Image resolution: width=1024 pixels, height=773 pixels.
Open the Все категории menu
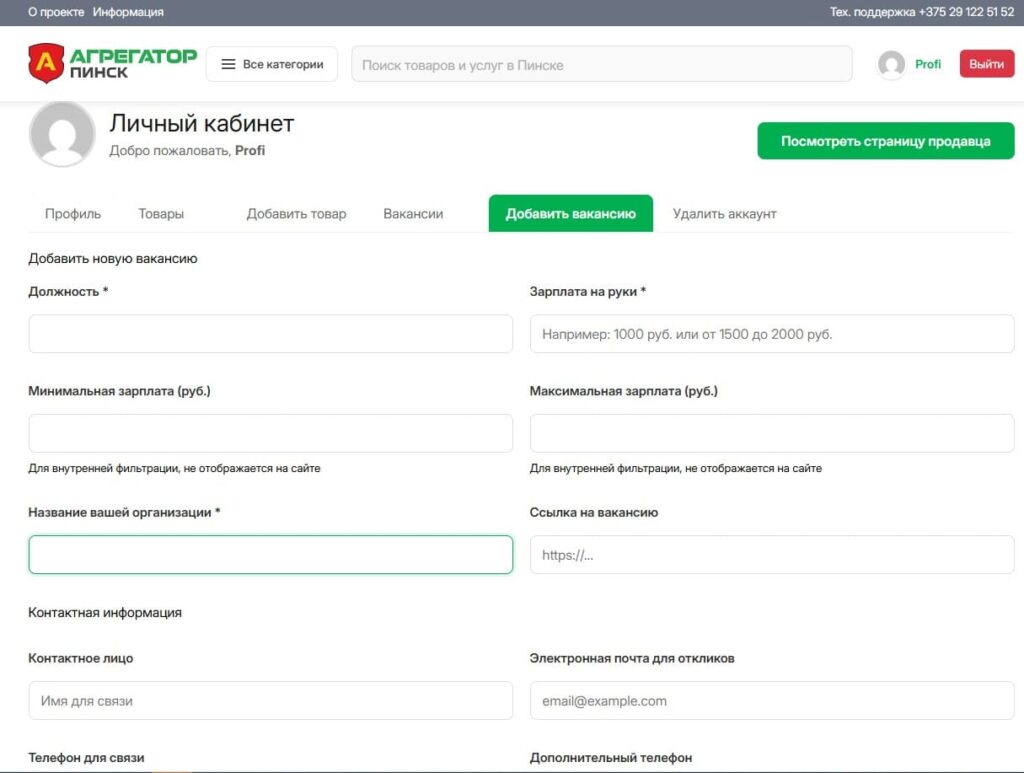click(272, 64)
